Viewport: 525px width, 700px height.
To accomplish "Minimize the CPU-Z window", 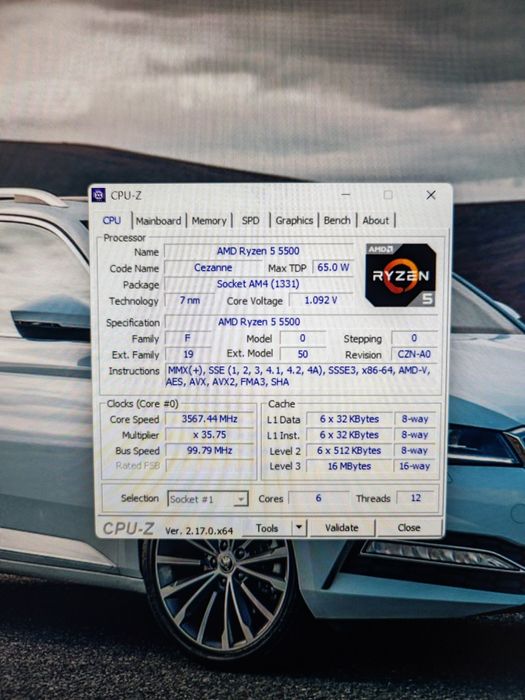I will click(x=346, y=195).
